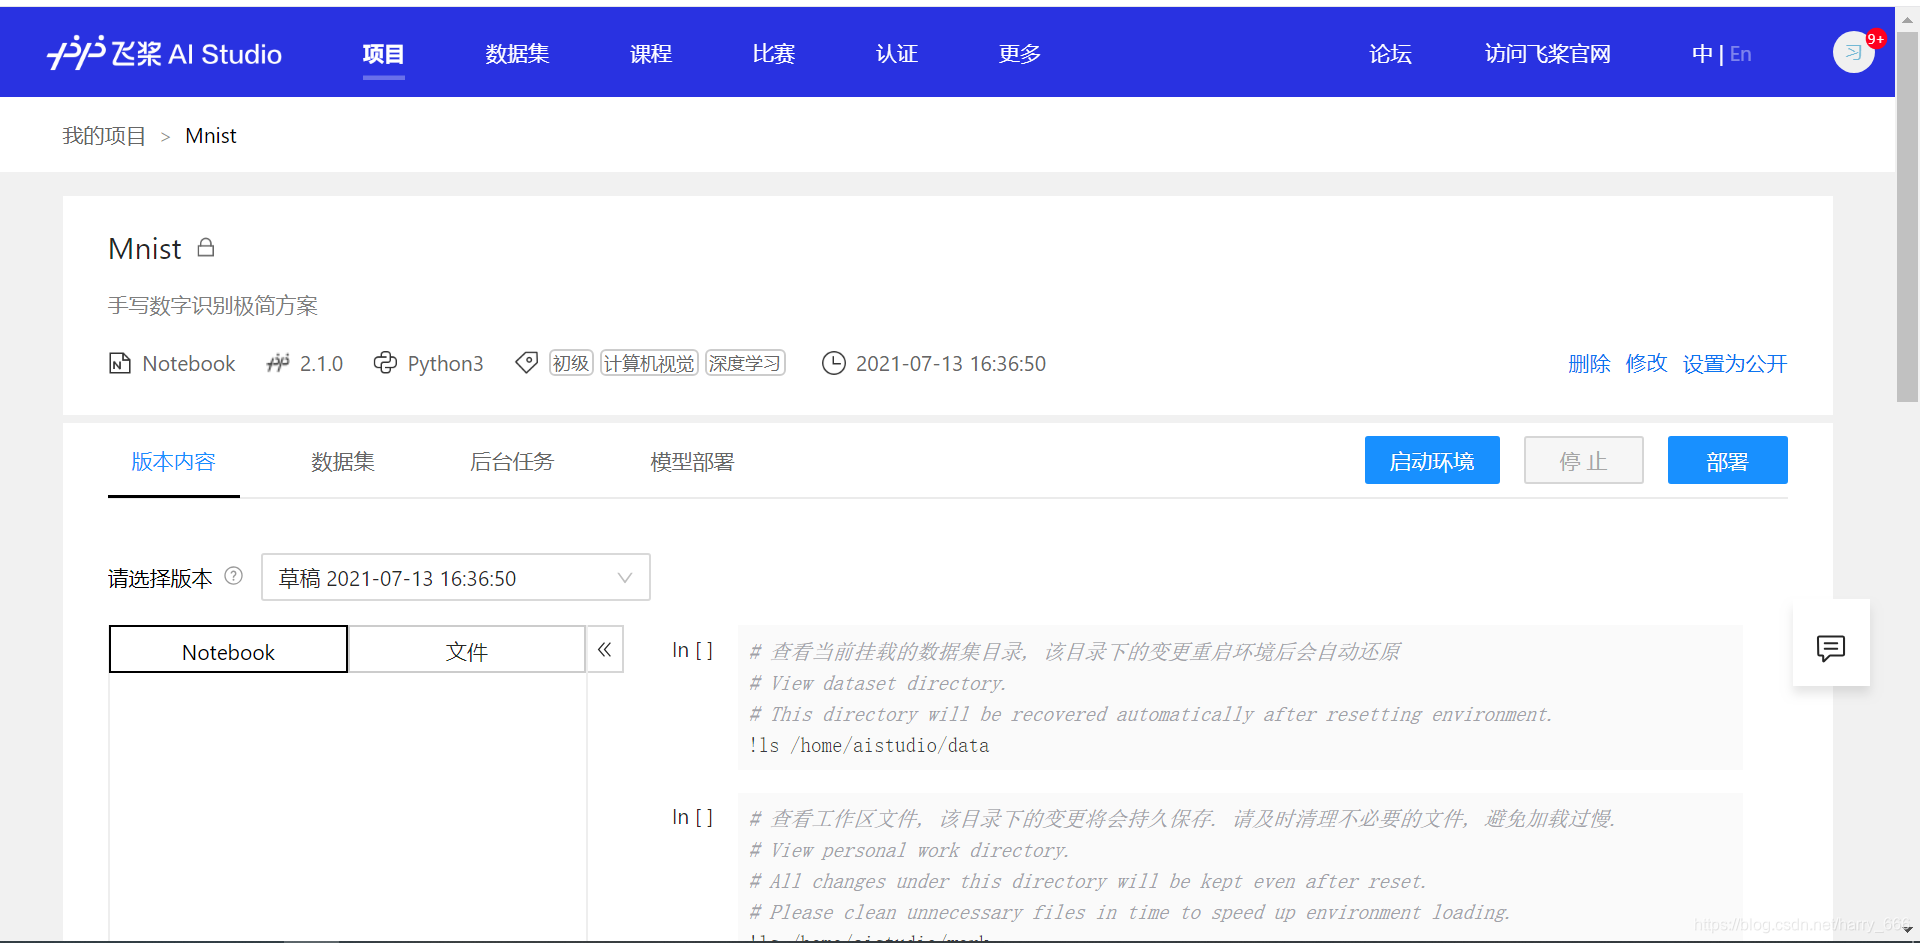Open the 项目 navigation menu
This screenshot has height=943, width=1920.
(x=383, y=54)
